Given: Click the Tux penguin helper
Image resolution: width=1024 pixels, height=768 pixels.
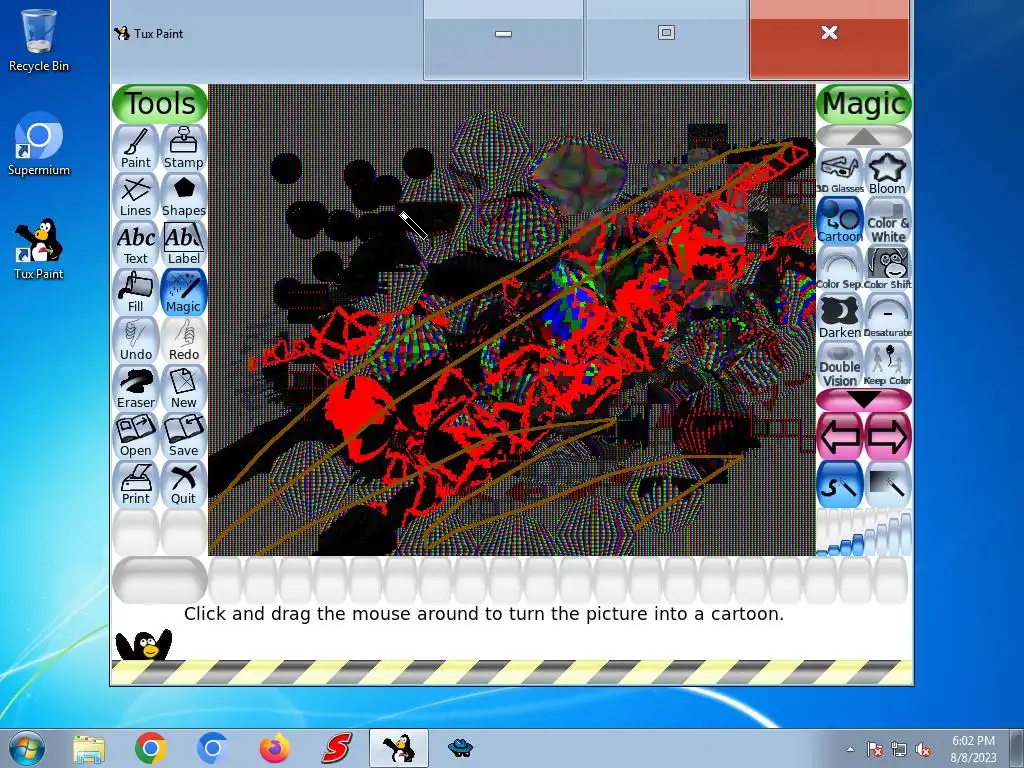Looking at the screenshot, I should 144,644.
